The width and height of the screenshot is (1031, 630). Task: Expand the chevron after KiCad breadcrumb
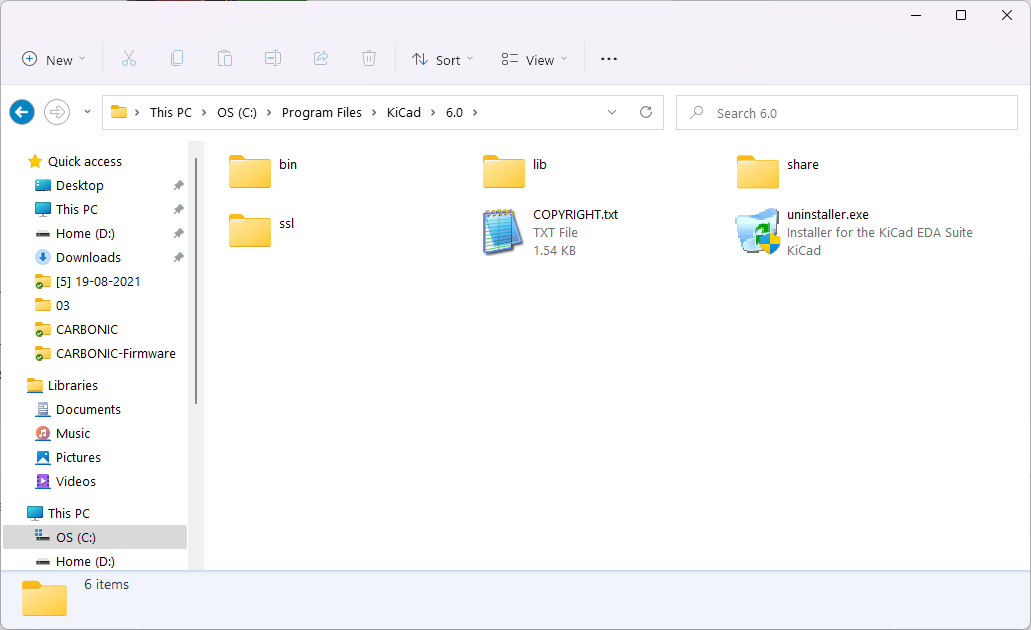click(x=433, y=112)
